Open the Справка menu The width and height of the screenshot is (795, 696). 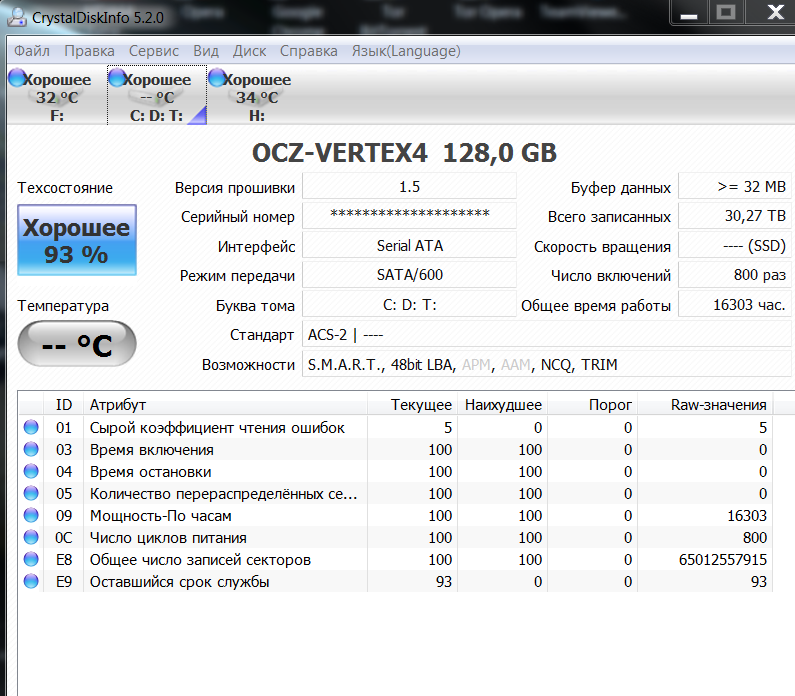pos(308,51)
